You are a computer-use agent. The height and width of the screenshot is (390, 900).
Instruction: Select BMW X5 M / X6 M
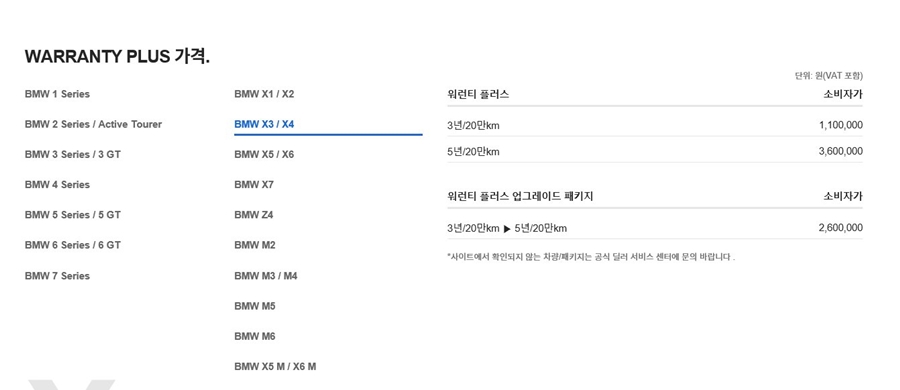pyautogui.click(x=275, y=366)
